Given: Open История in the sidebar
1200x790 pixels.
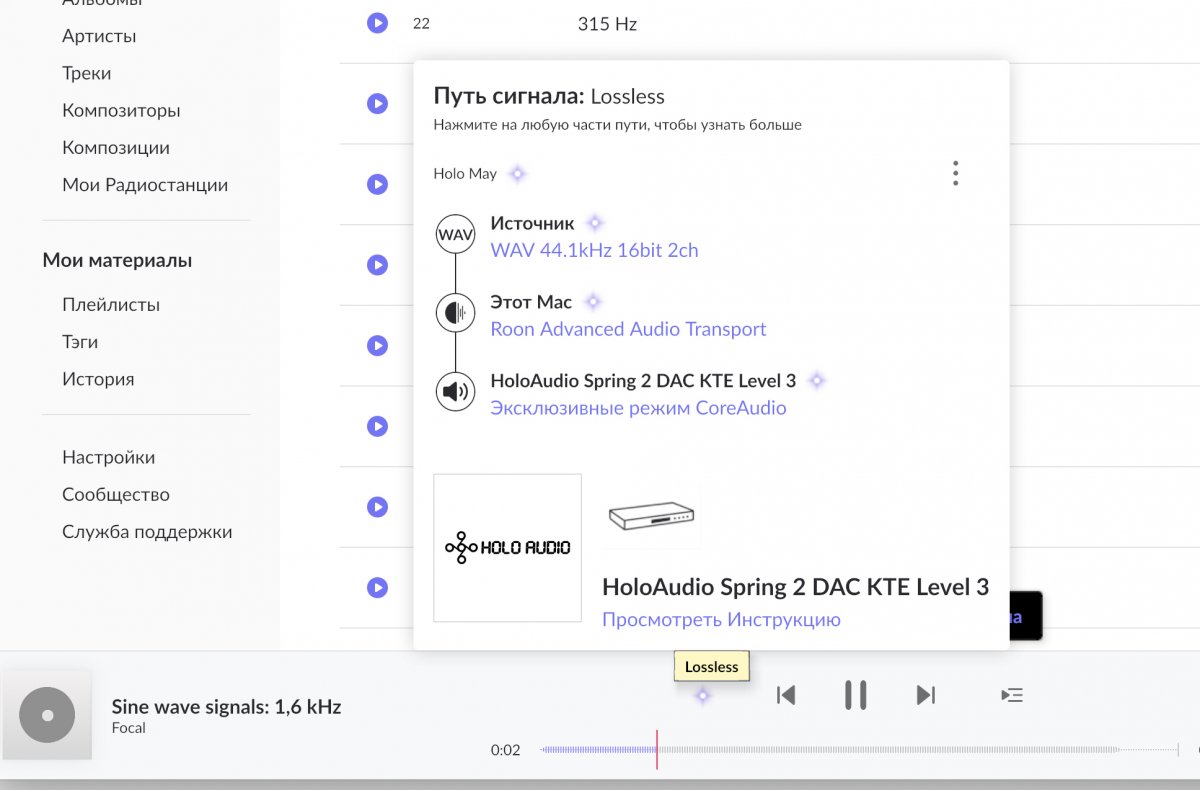Looking at the screenshot, I should 98,379.
